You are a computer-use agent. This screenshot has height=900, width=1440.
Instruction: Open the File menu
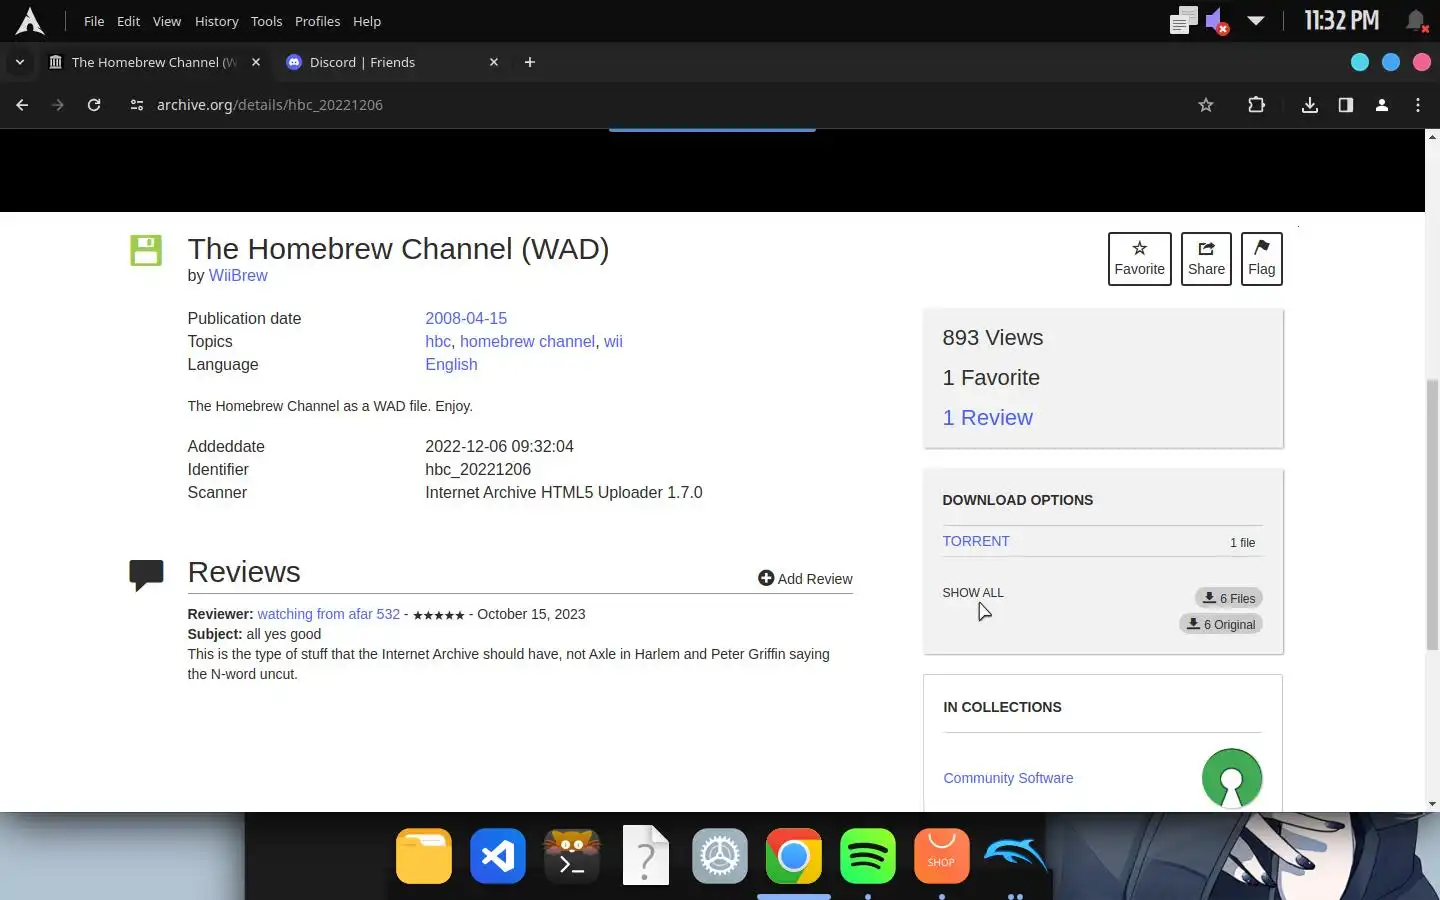[94, 21]
